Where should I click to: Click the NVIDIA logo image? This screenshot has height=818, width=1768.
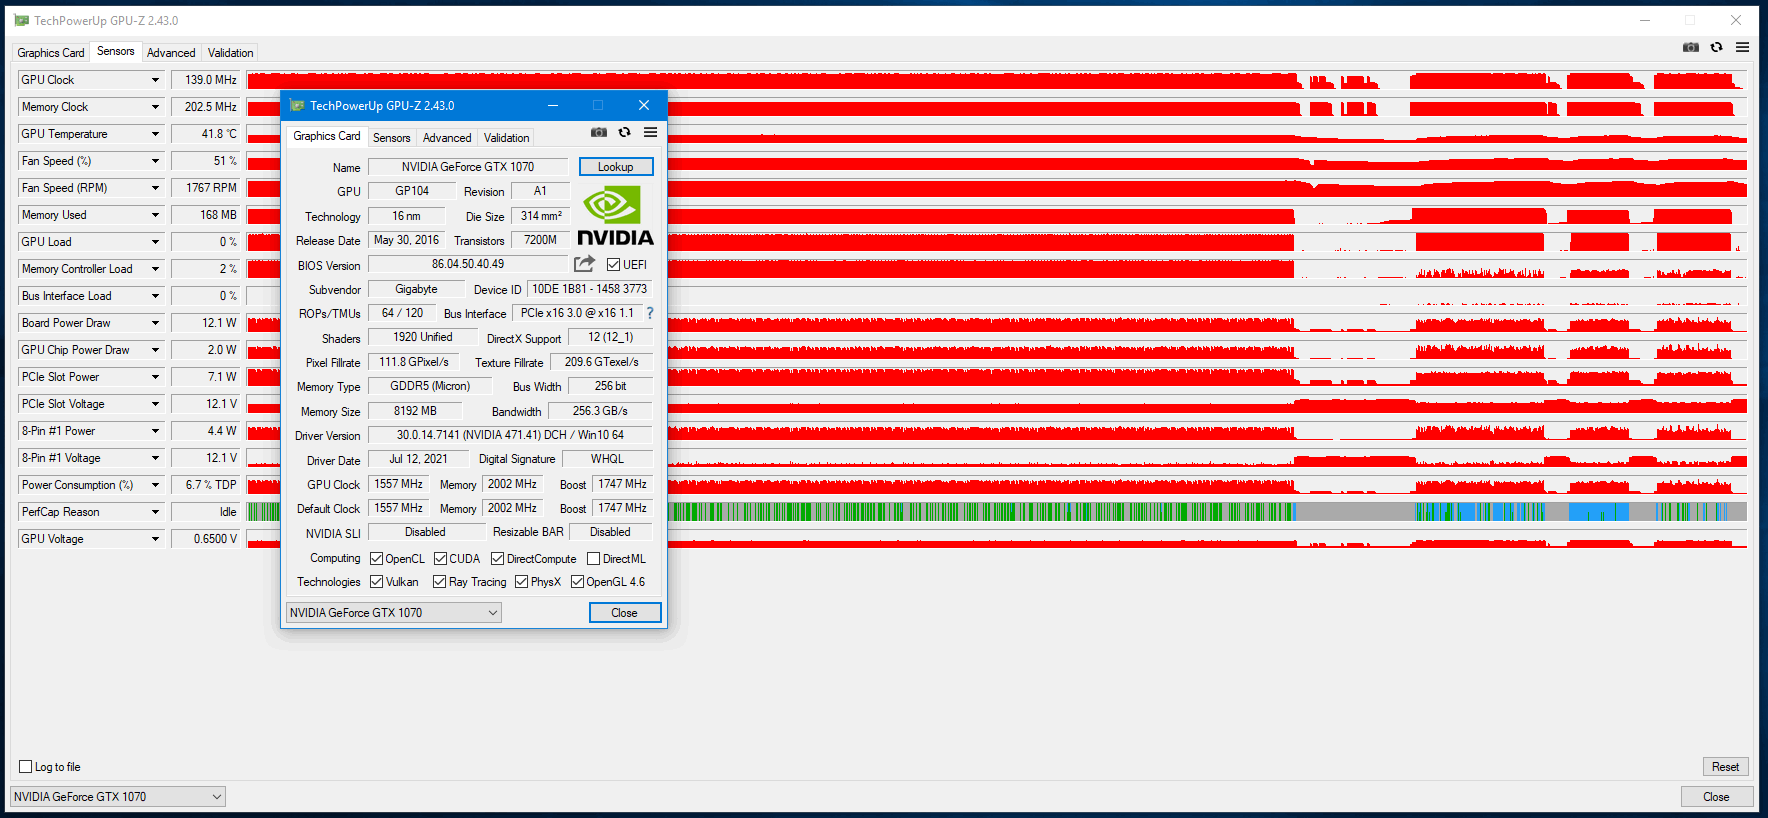(616, 216)
